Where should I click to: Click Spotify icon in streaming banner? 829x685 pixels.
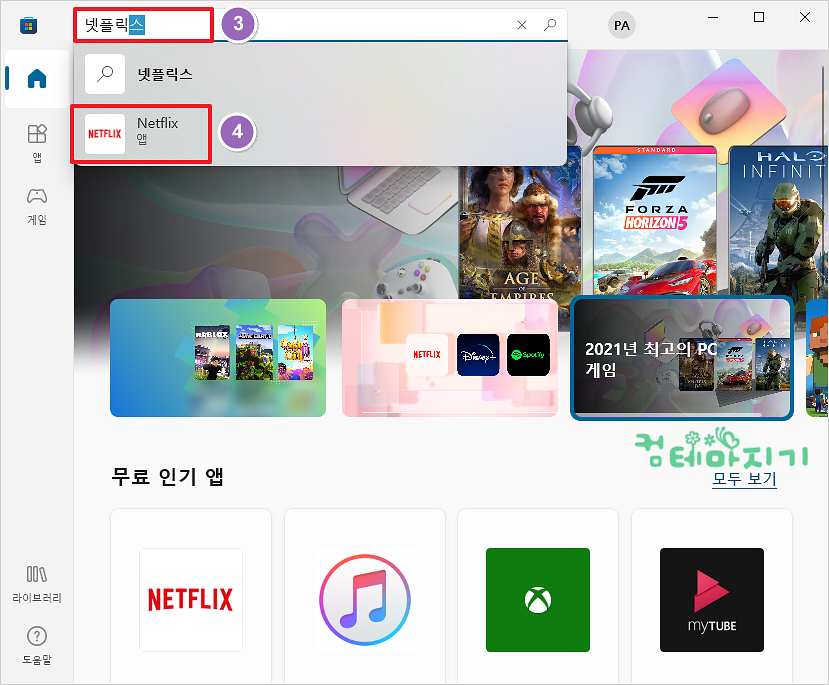528,355
